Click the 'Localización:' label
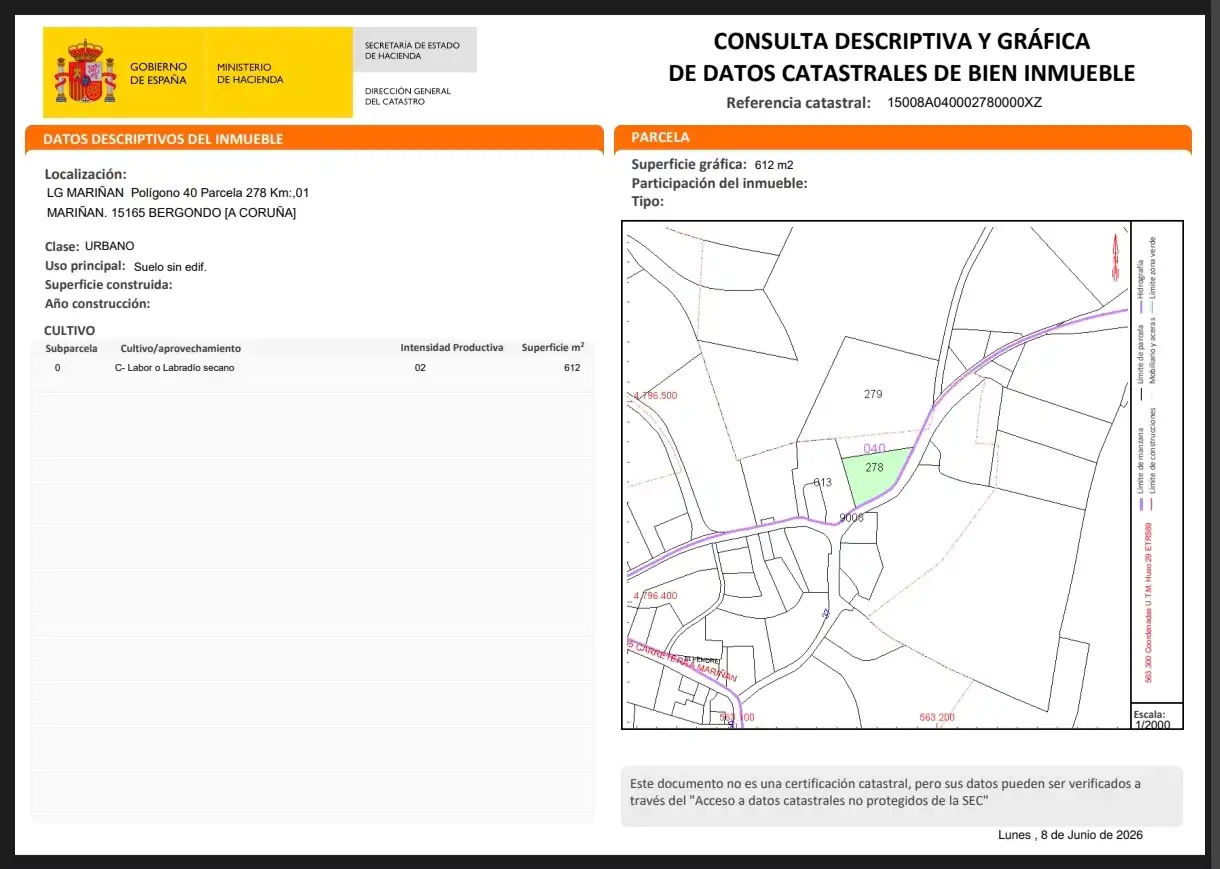 point(86,174)
